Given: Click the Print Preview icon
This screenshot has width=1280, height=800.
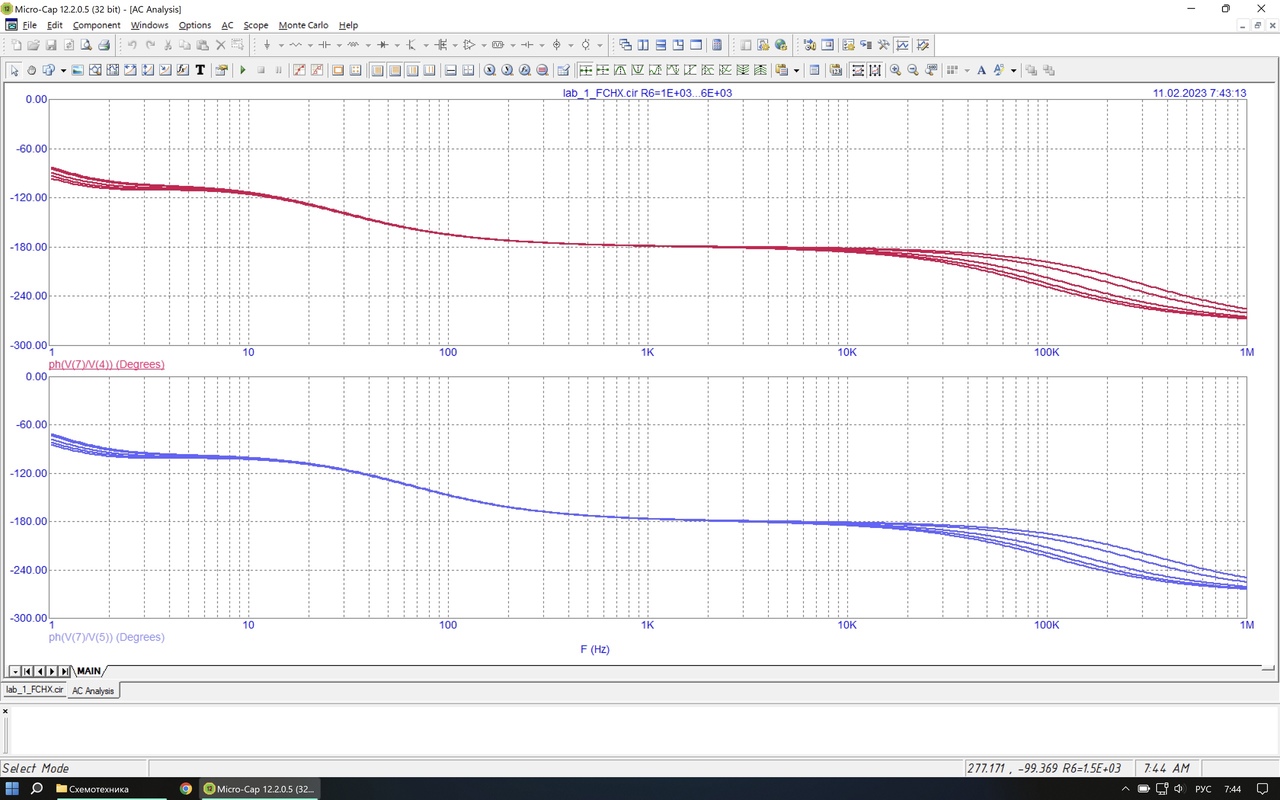Looking at the screenshot, I should click(86, 45).
